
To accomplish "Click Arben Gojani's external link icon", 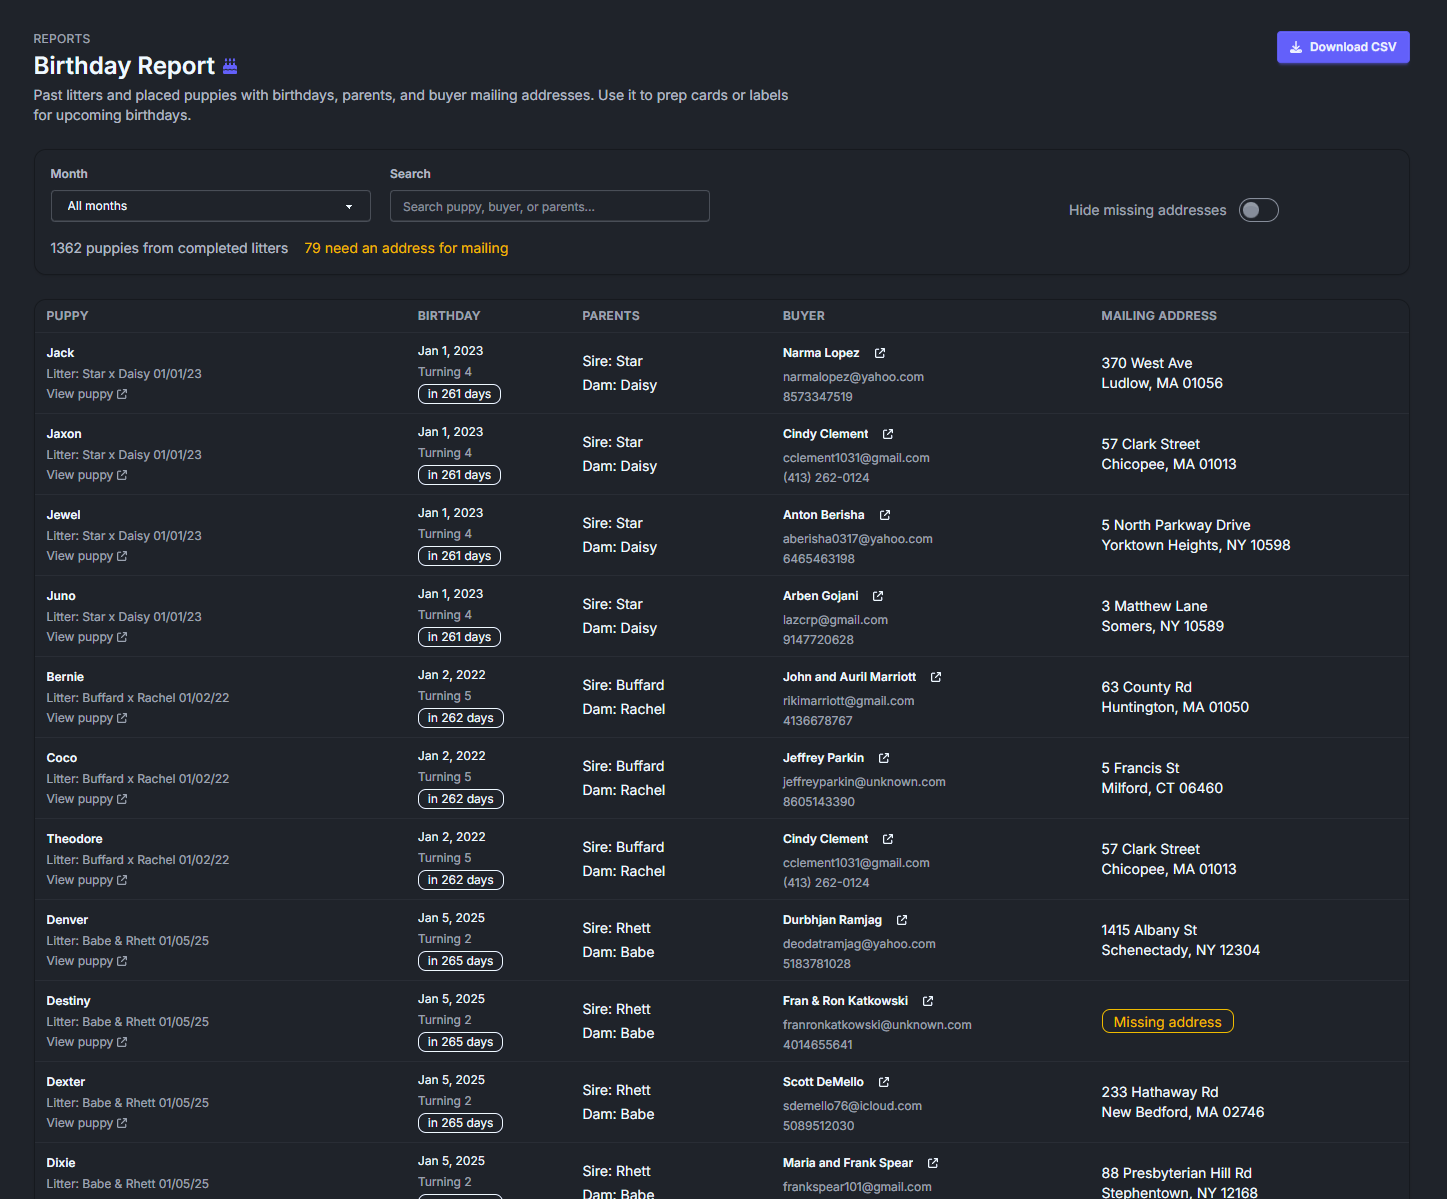I will pos(878,595).
